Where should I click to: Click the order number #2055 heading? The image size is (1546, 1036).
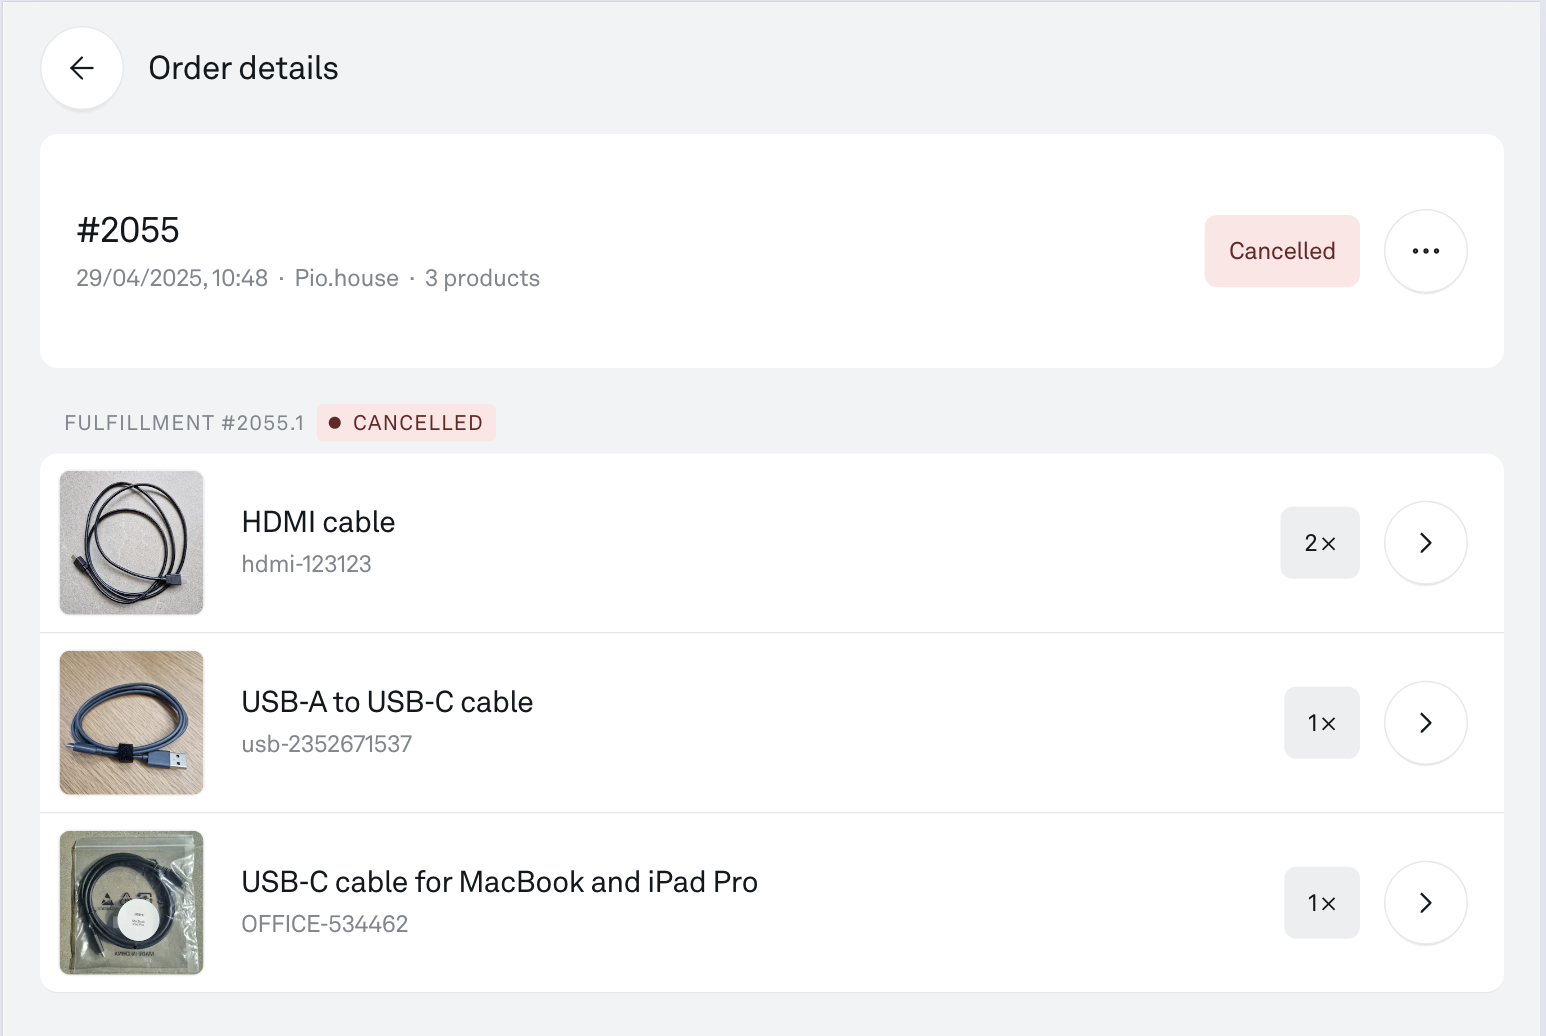[128, 230]
